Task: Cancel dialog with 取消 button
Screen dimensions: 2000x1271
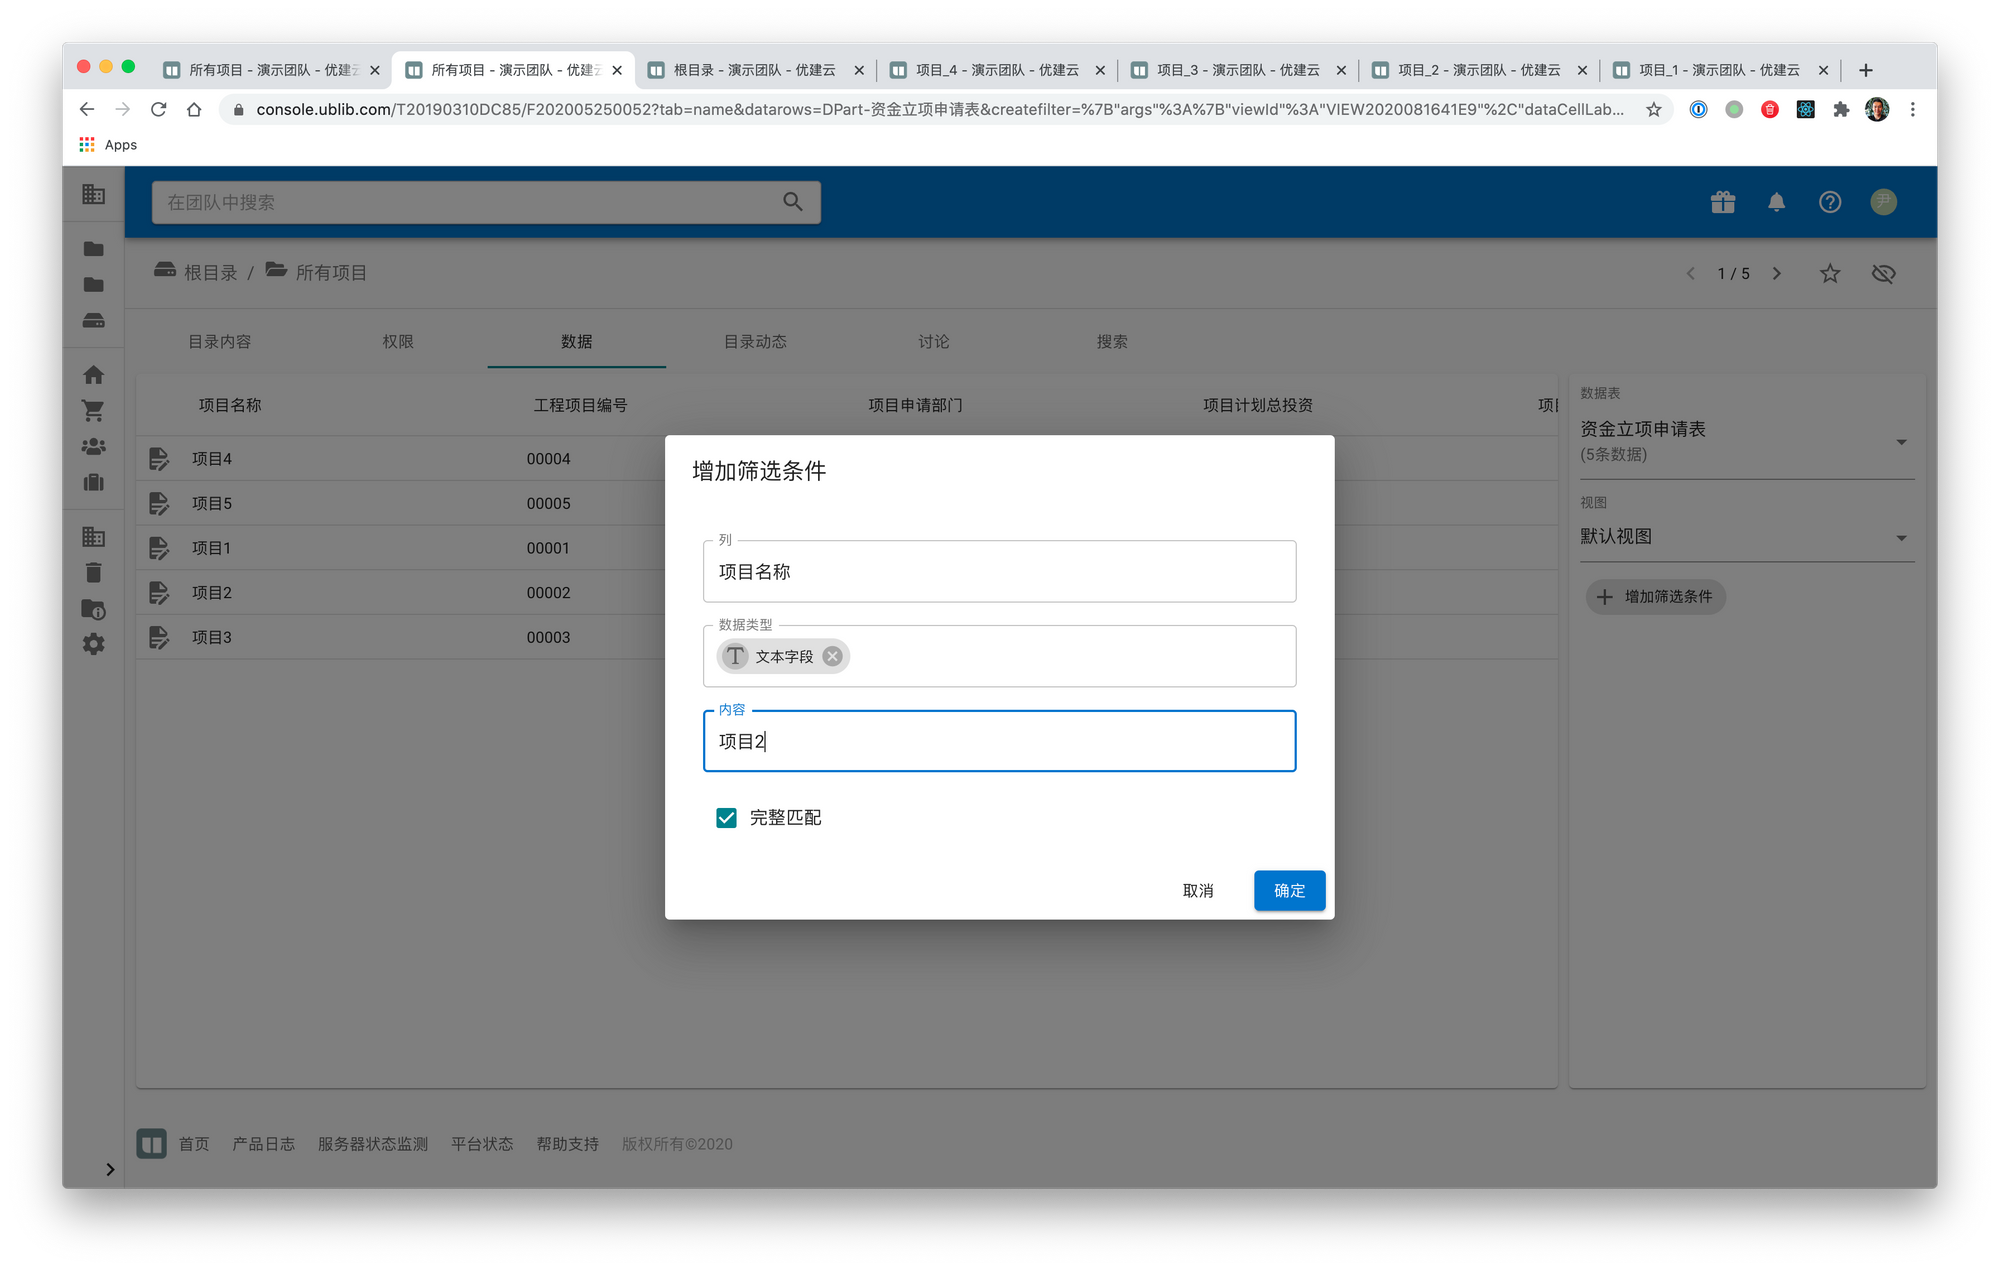Action: click(x=1198, y=890)
